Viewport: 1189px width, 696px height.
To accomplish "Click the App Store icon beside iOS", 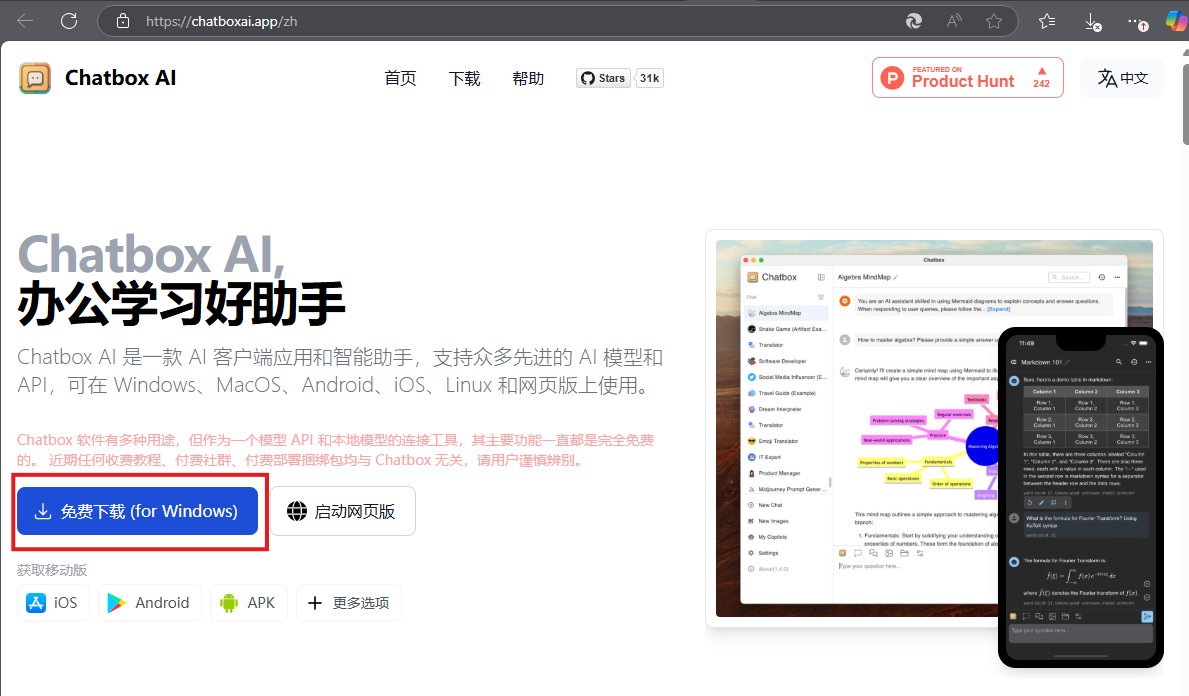I will click(36, 603).
